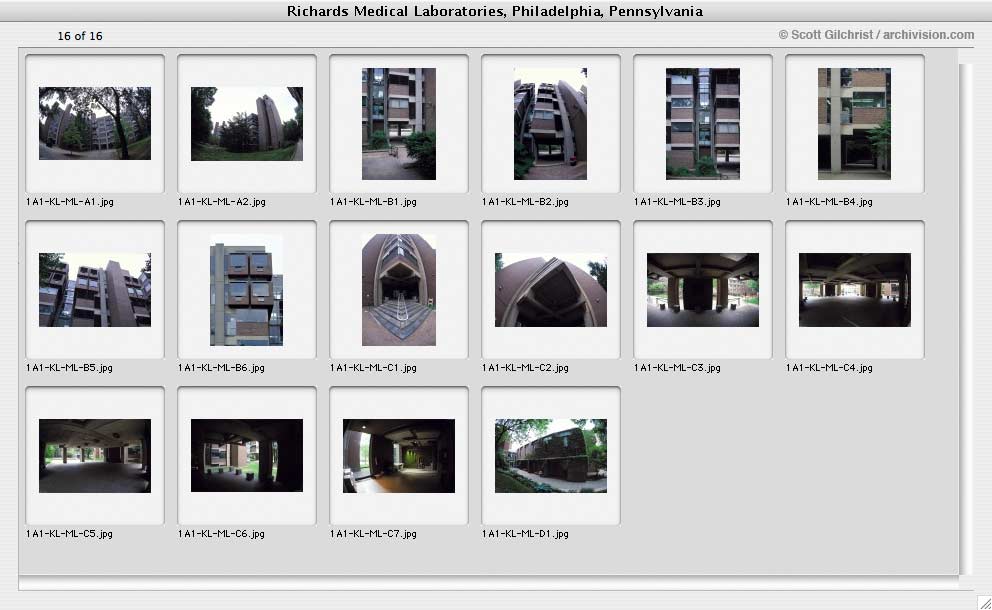Click the filename text 1A1-KL-ML-B4.jpg
The image size is (992, 610).
click(829, 202)
